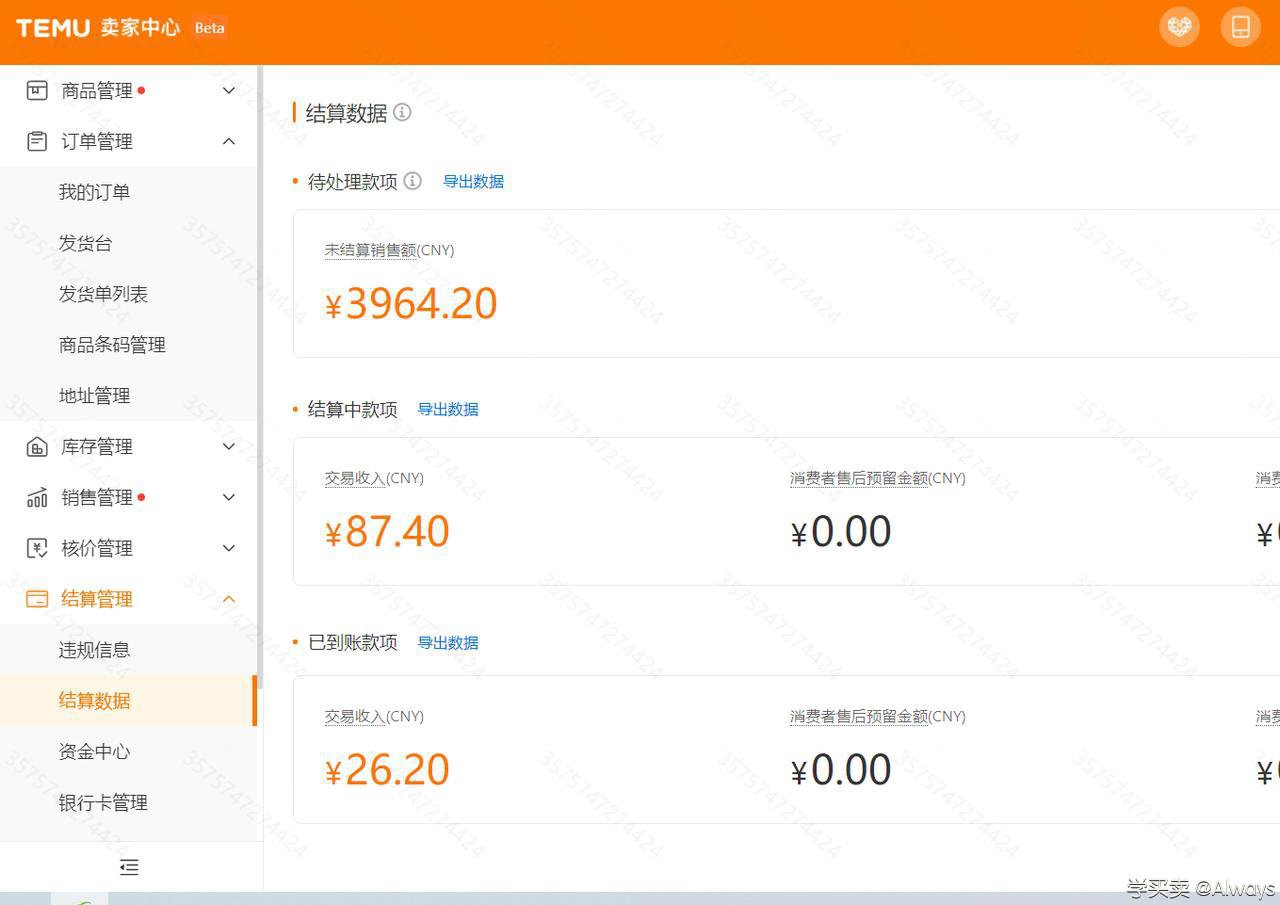Click the 订单管理 menu label

(x=97, y=142)
